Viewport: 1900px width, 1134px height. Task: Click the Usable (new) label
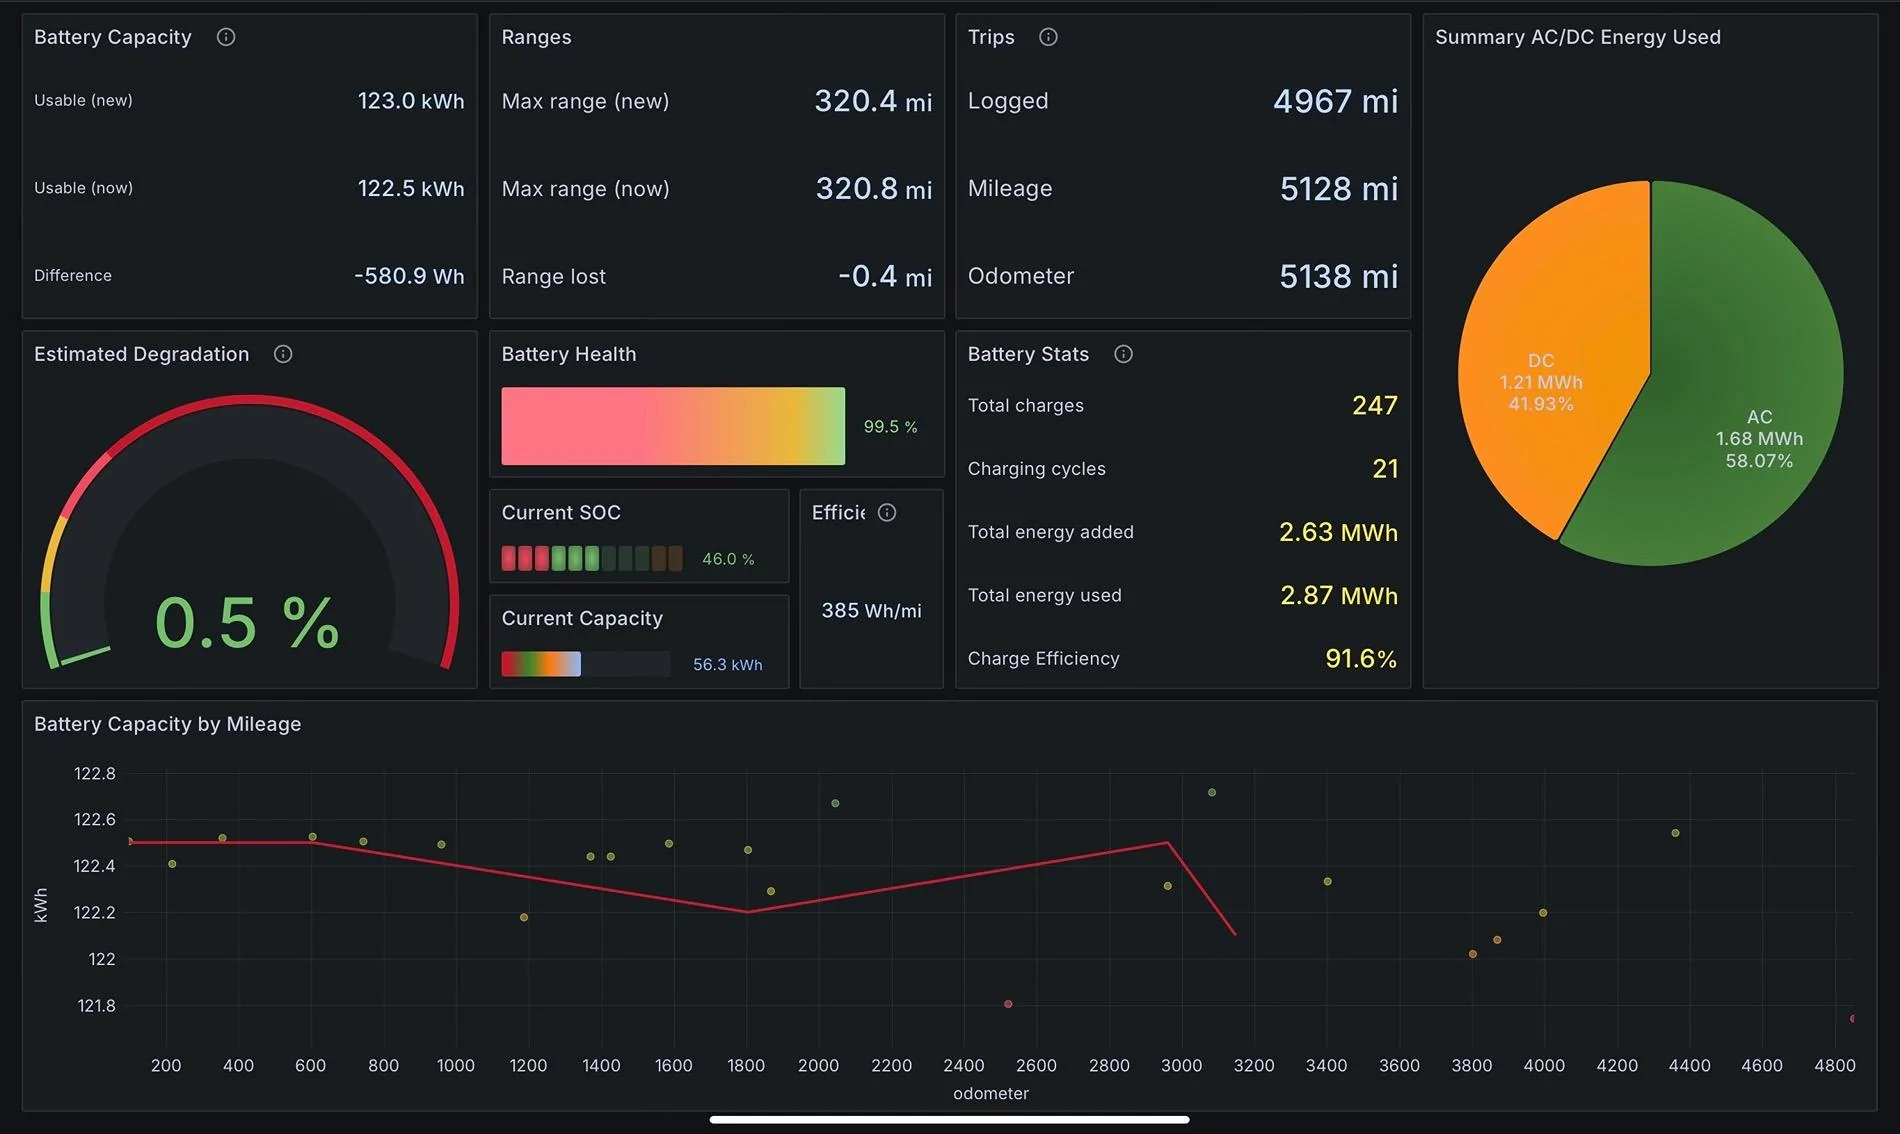click(83, 100)
